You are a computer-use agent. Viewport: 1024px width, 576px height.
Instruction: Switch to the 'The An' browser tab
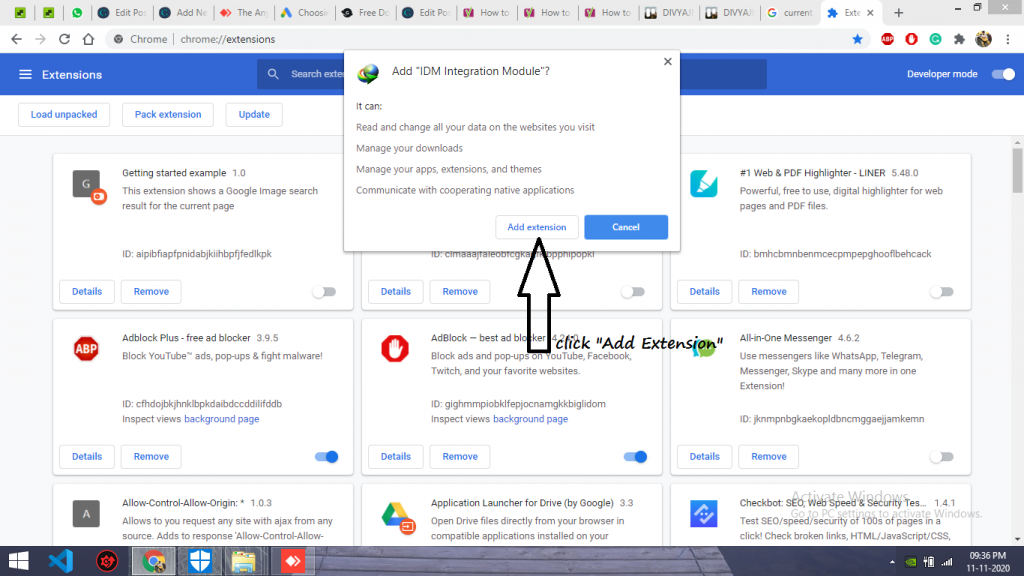pyautogui.click(x=245, y=12)
